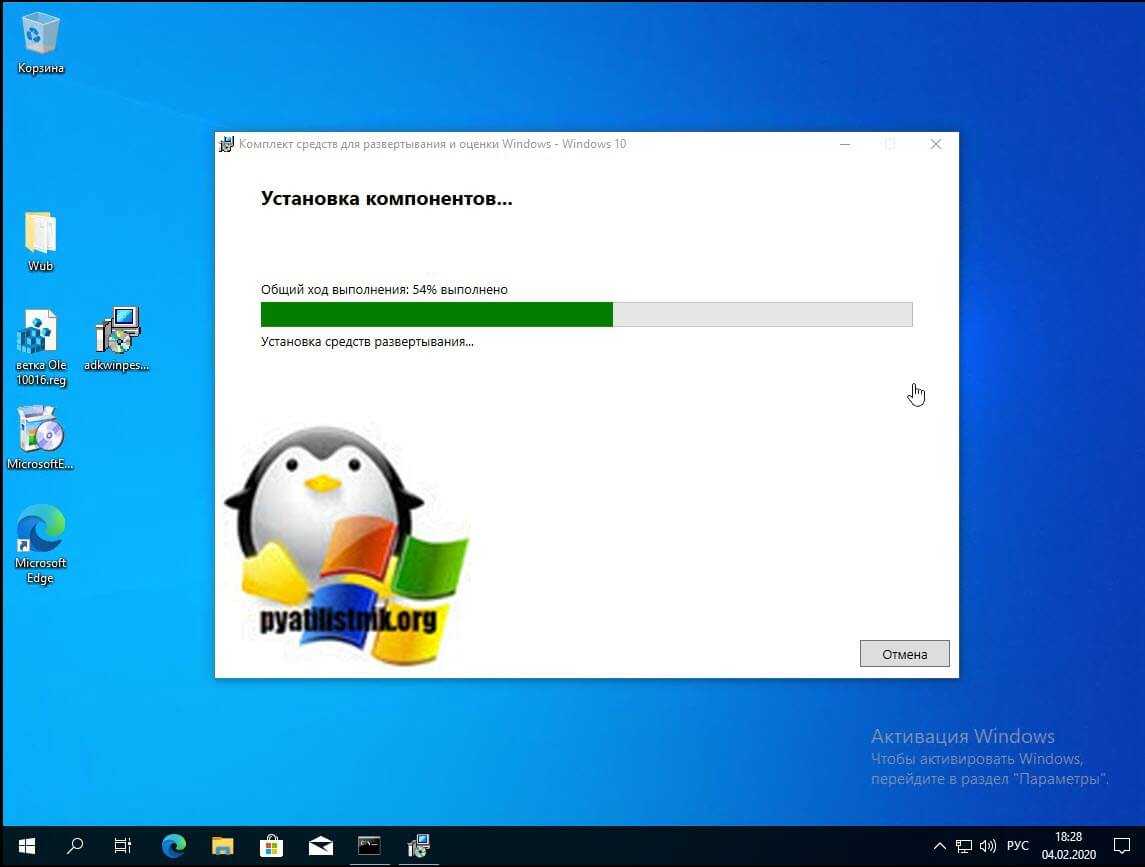Open the volume speaker tray icon
The image size is (1145, 867).
[x=988, y=846]
